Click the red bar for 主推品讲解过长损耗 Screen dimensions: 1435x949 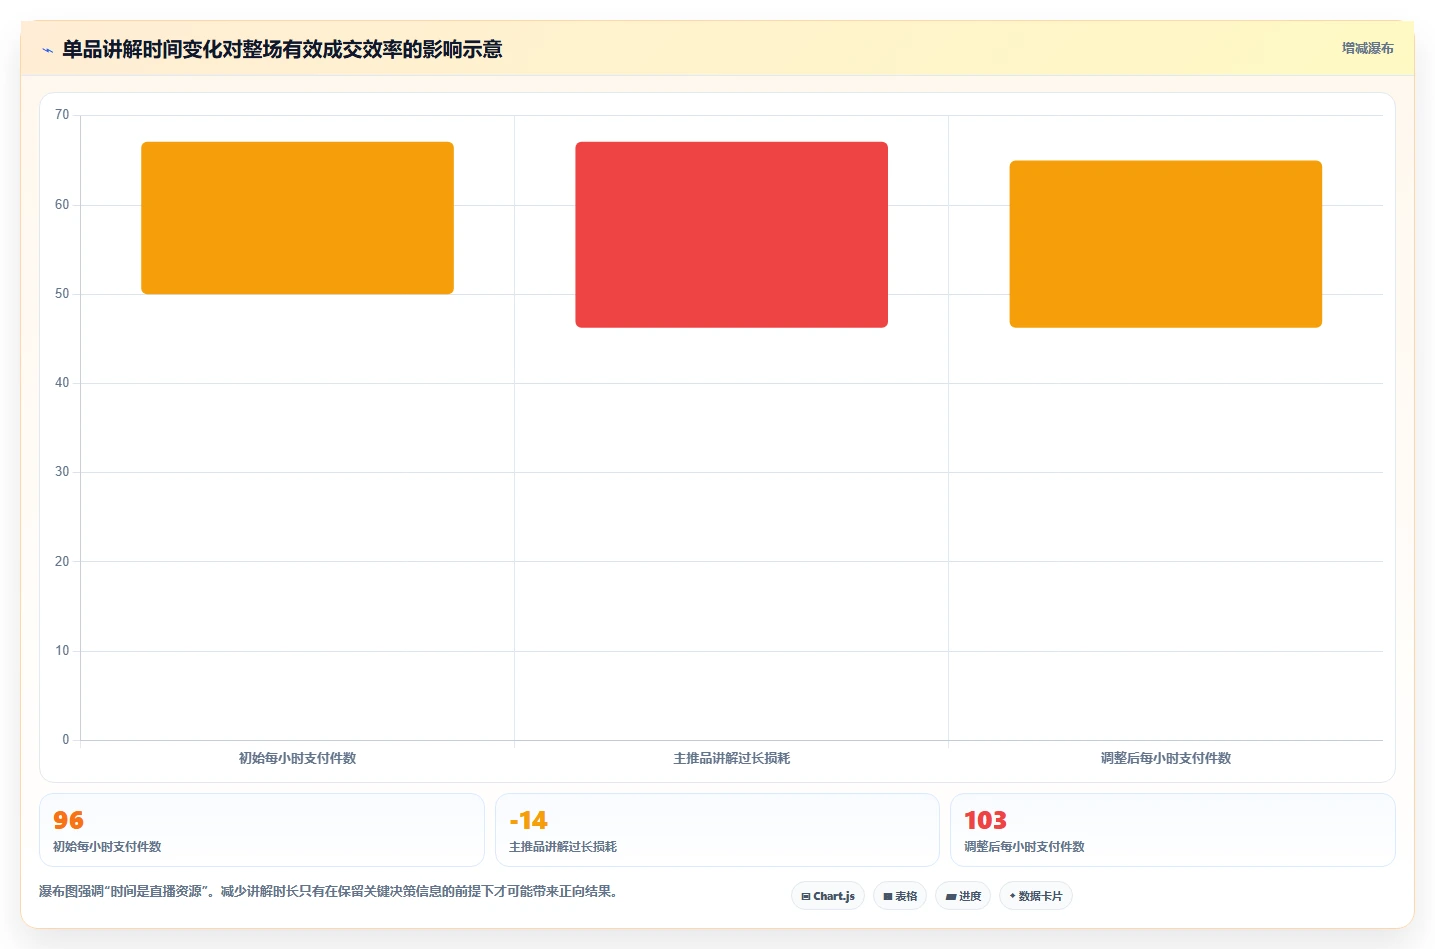[x=731, y=235]
